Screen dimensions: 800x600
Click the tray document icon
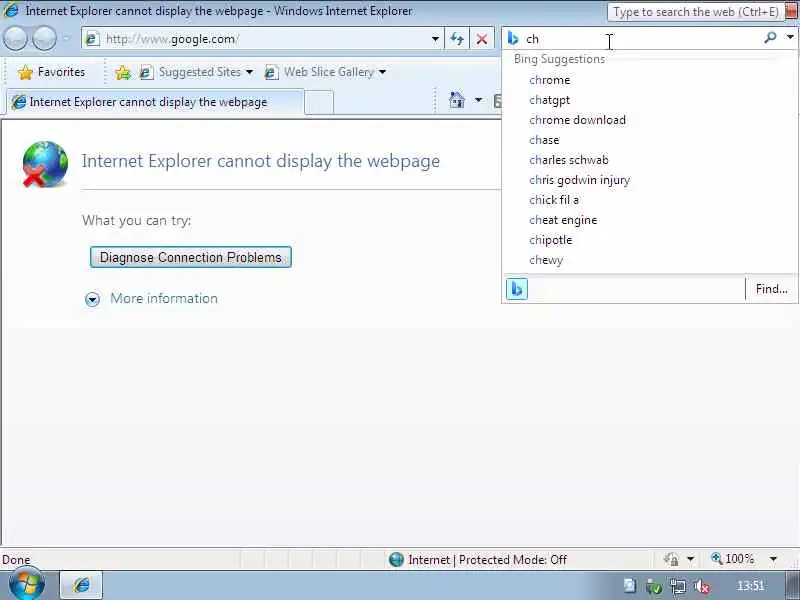[630, 586]
